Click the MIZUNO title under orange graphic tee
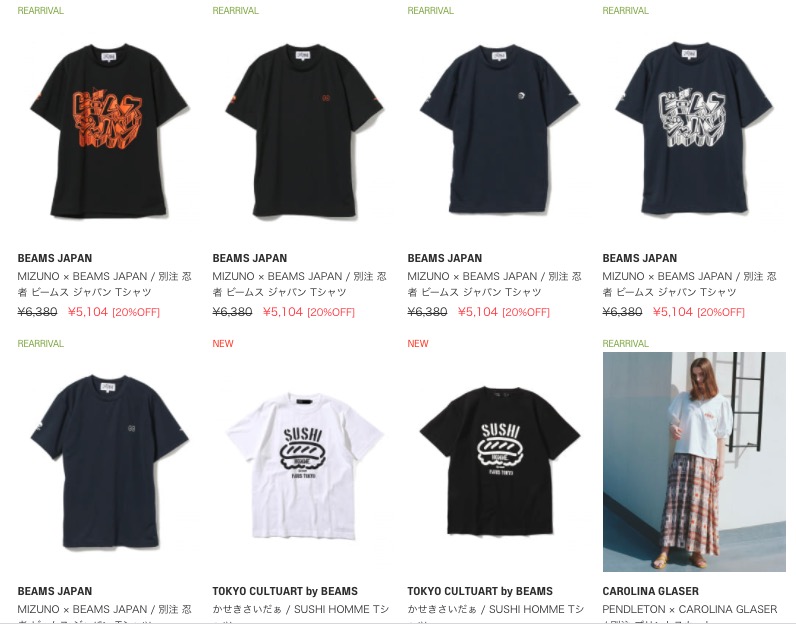796x625 pixels. coord(105,284)
